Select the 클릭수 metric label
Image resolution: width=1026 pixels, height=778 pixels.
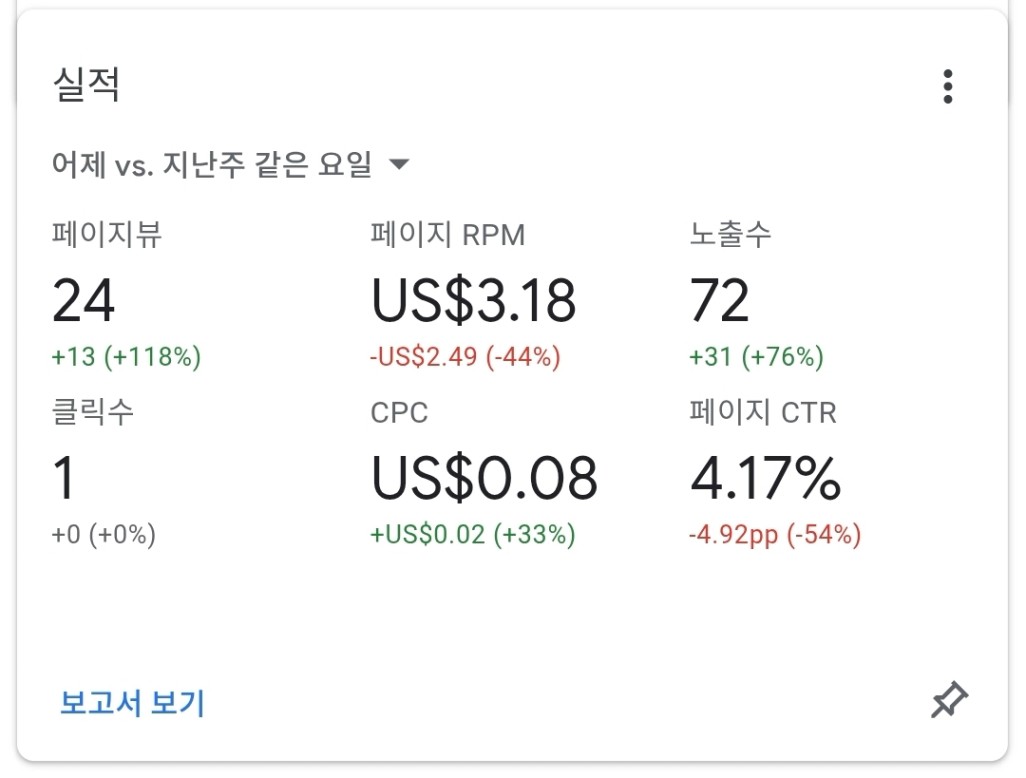(x=92, y=412)
